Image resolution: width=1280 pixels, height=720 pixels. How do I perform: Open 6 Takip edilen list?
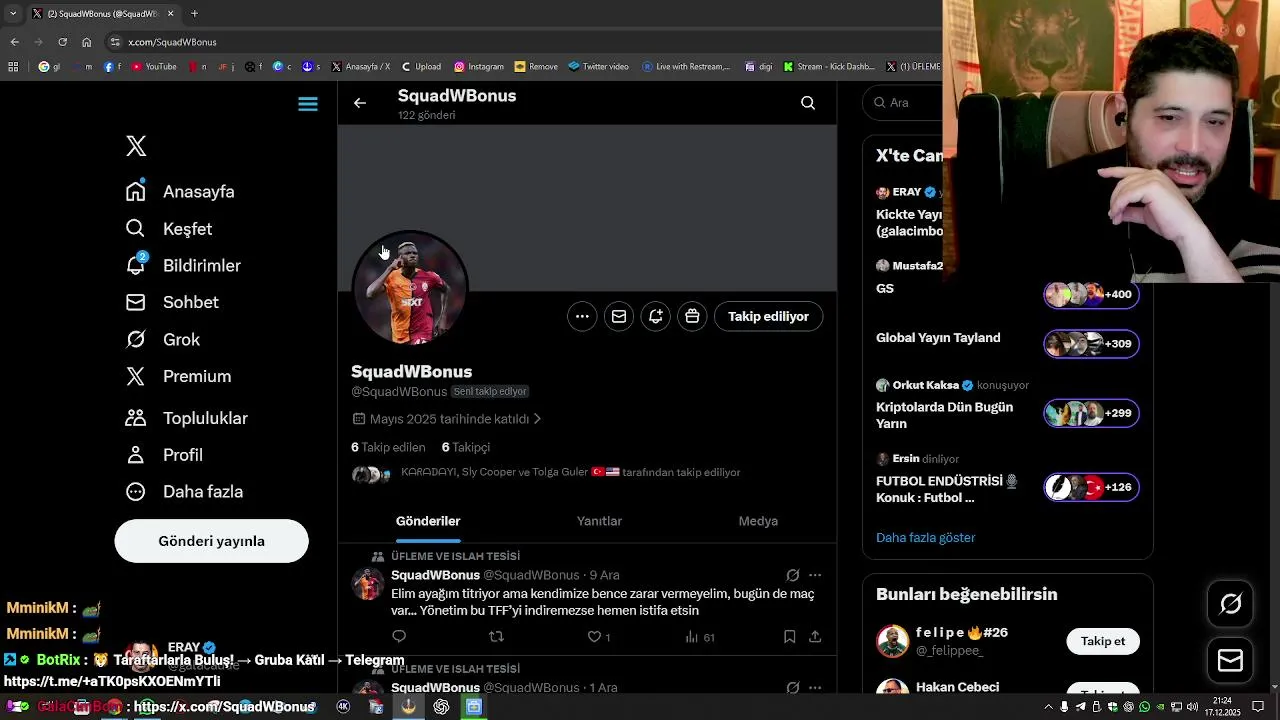point(388,447)
